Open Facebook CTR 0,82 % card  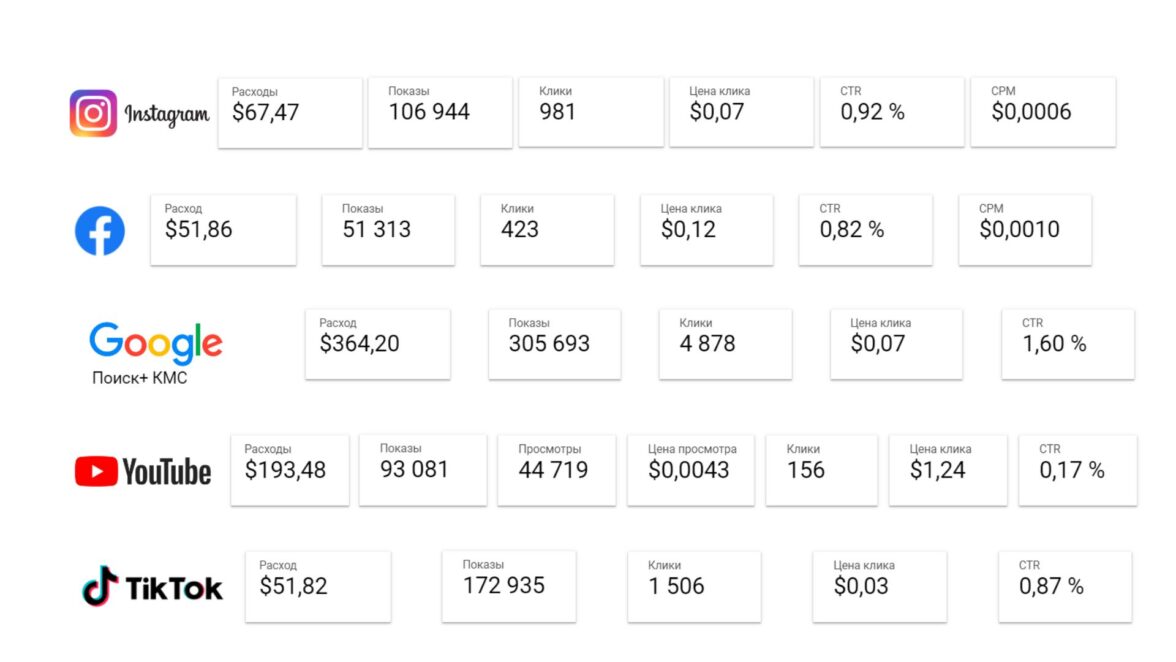tap(865, 230)
